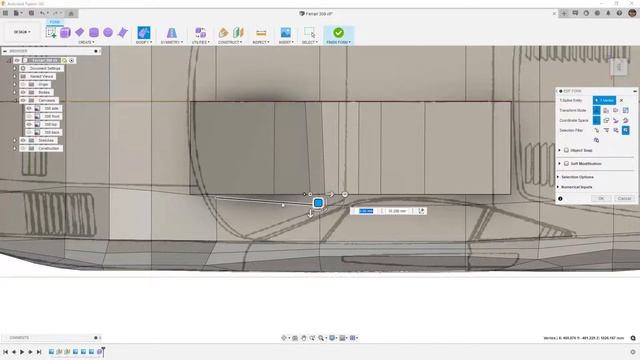
Task: Expand the Named Views tree node
Action: tap(15, 76)
